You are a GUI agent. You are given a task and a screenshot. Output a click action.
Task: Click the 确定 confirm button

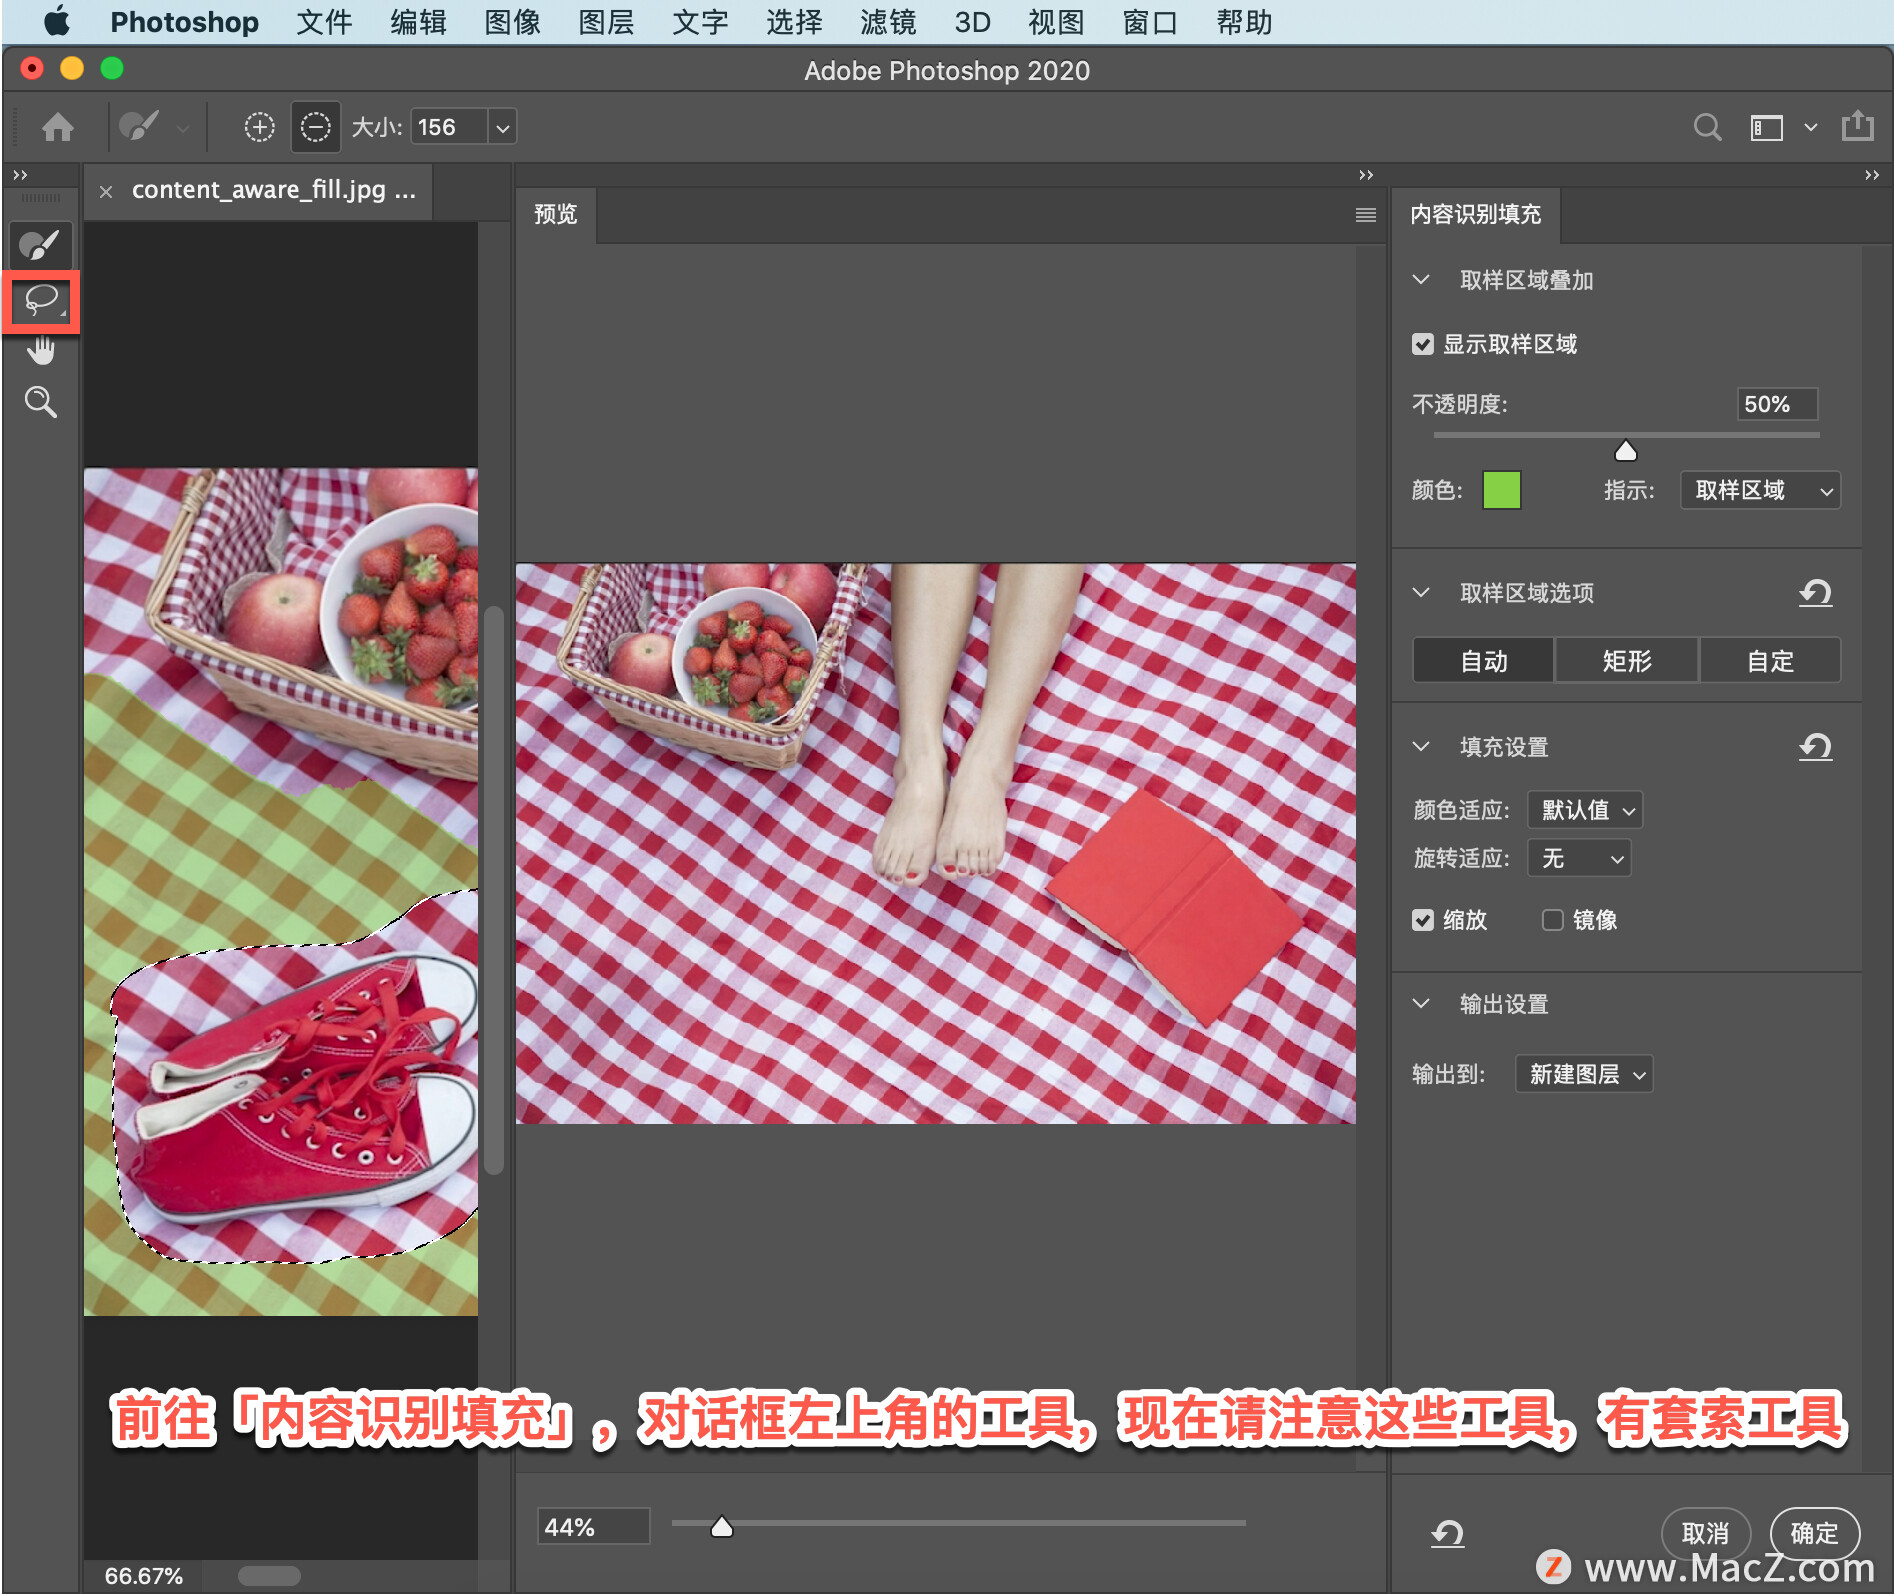[x=1814, y=1533]
